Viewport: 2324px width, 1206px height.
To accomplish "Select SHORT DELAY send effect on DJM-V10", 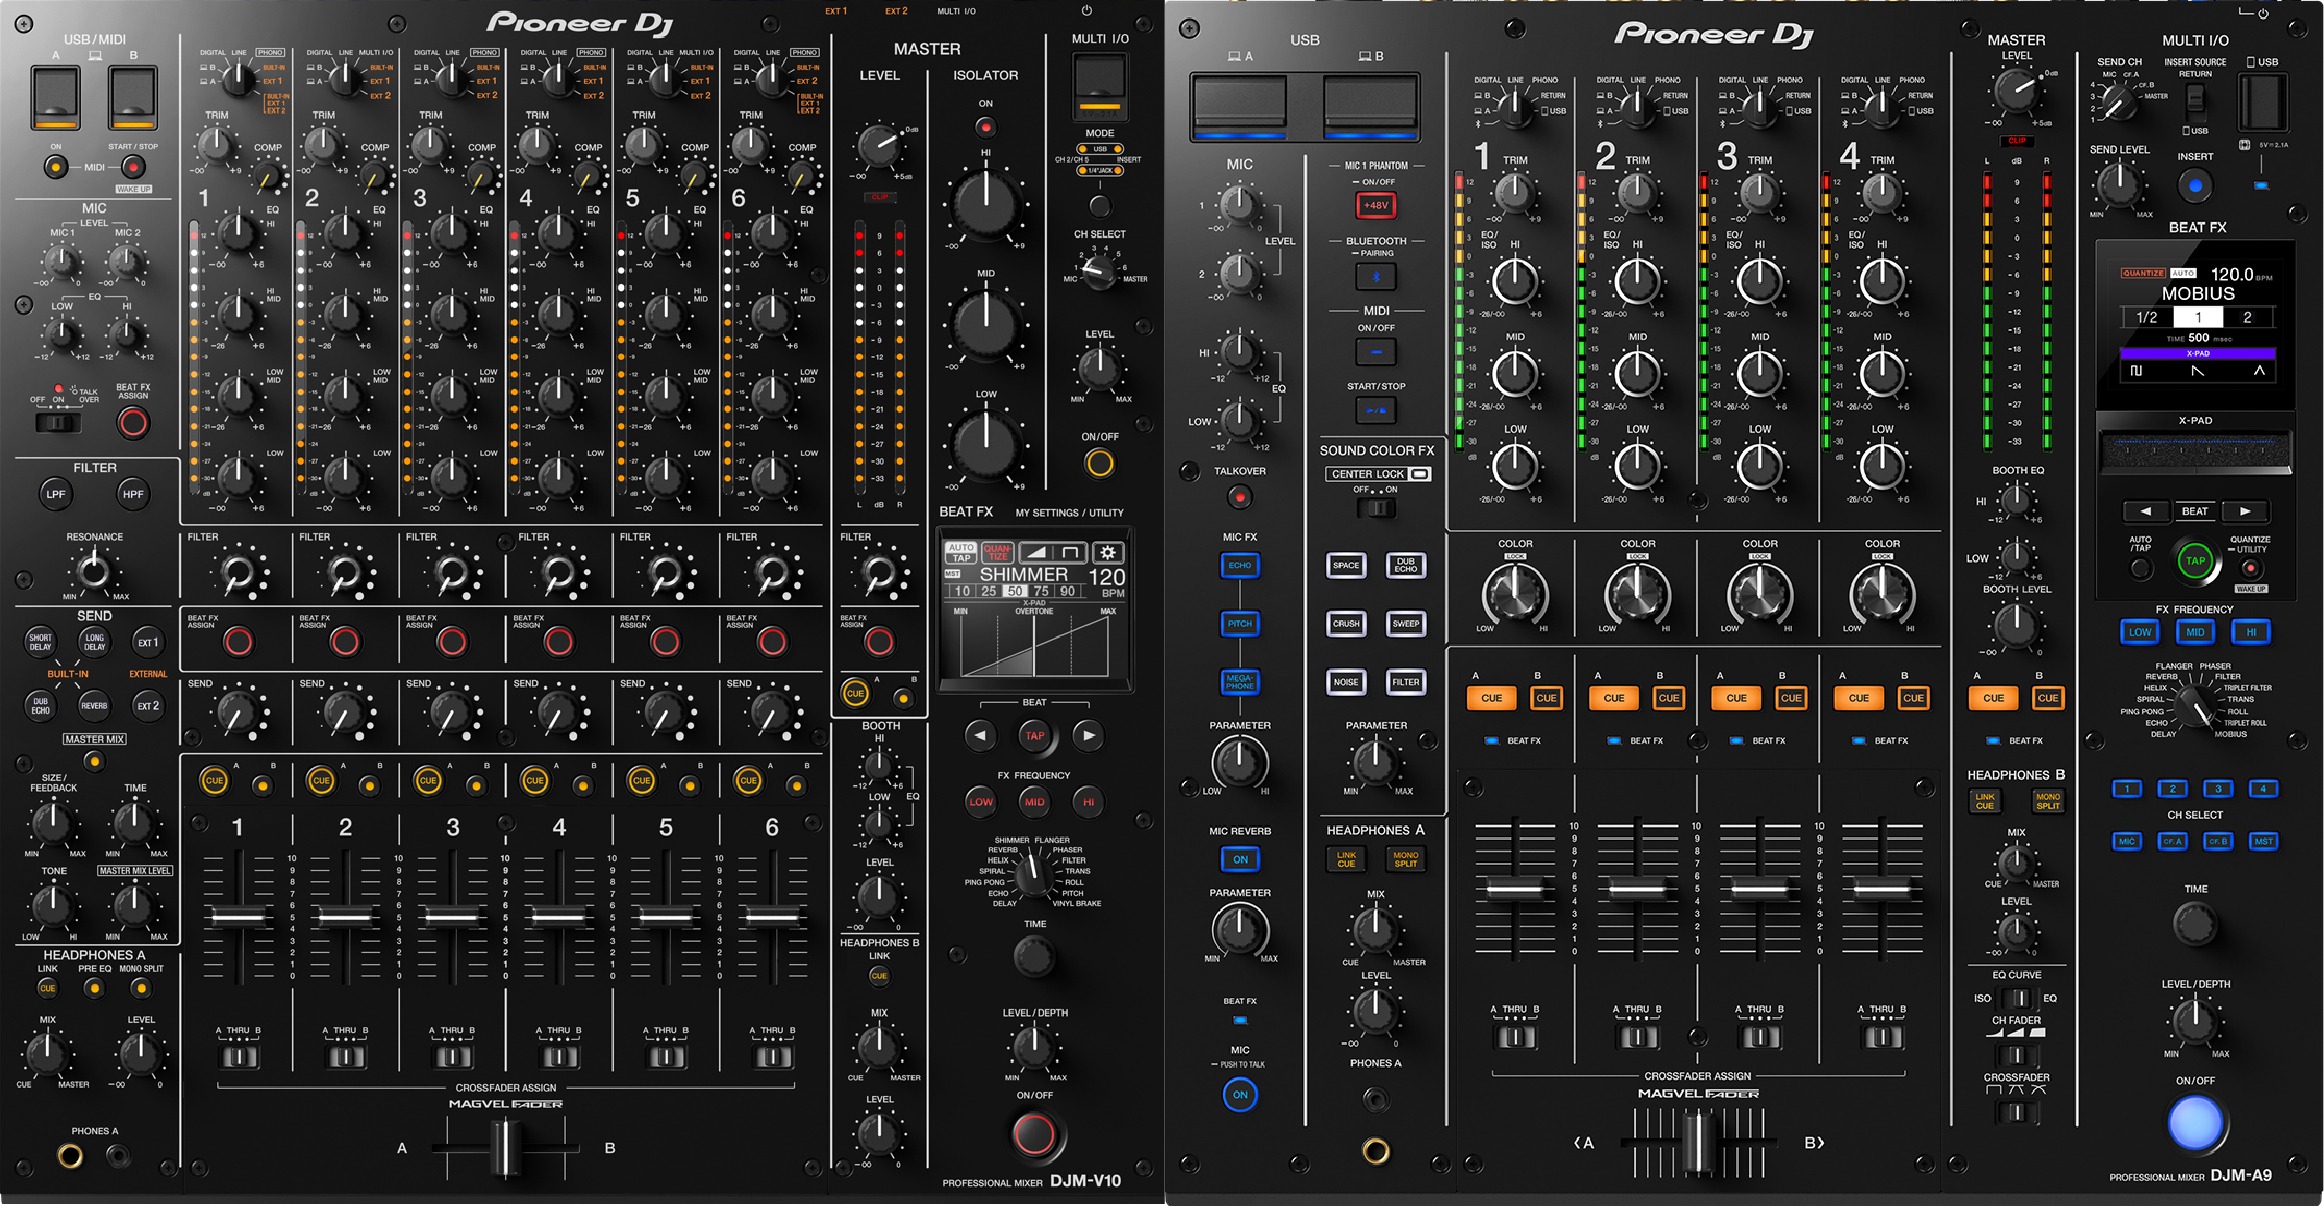I will pyautogui.click(x=40, y=642).
